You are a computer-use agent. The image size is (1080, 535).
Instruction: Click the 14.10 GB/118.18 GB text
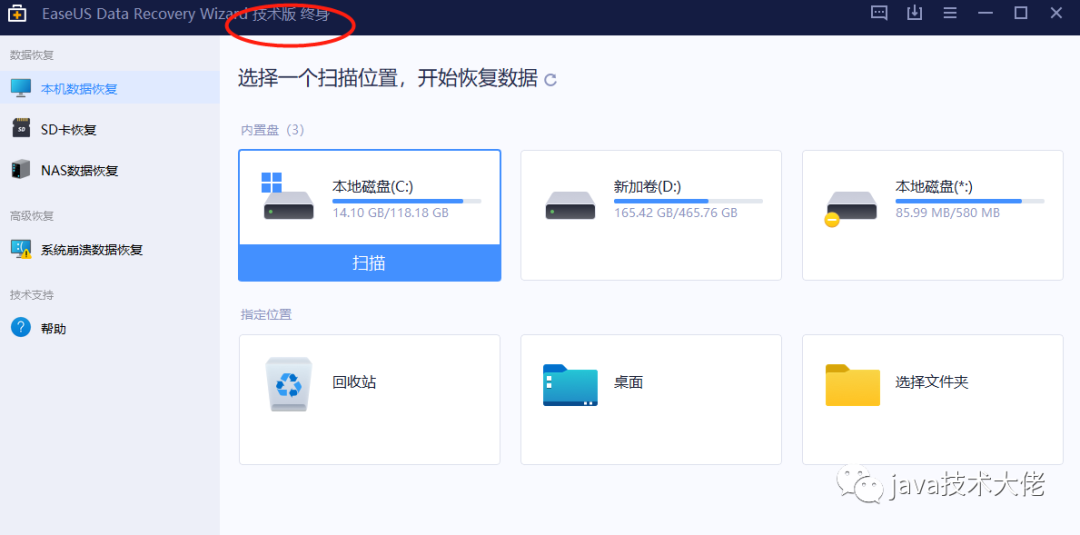[391, 213]
